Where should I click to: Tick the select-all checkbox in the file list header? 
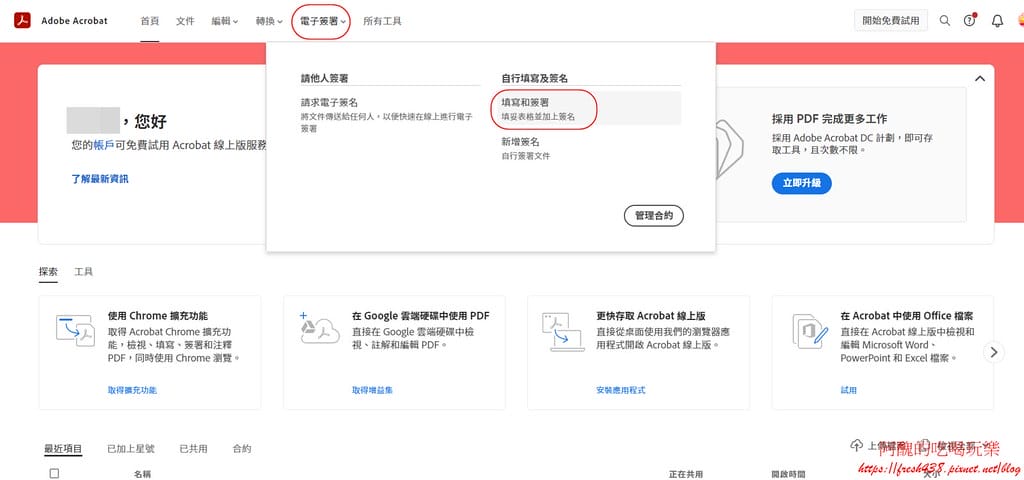[x=54, y=473]
